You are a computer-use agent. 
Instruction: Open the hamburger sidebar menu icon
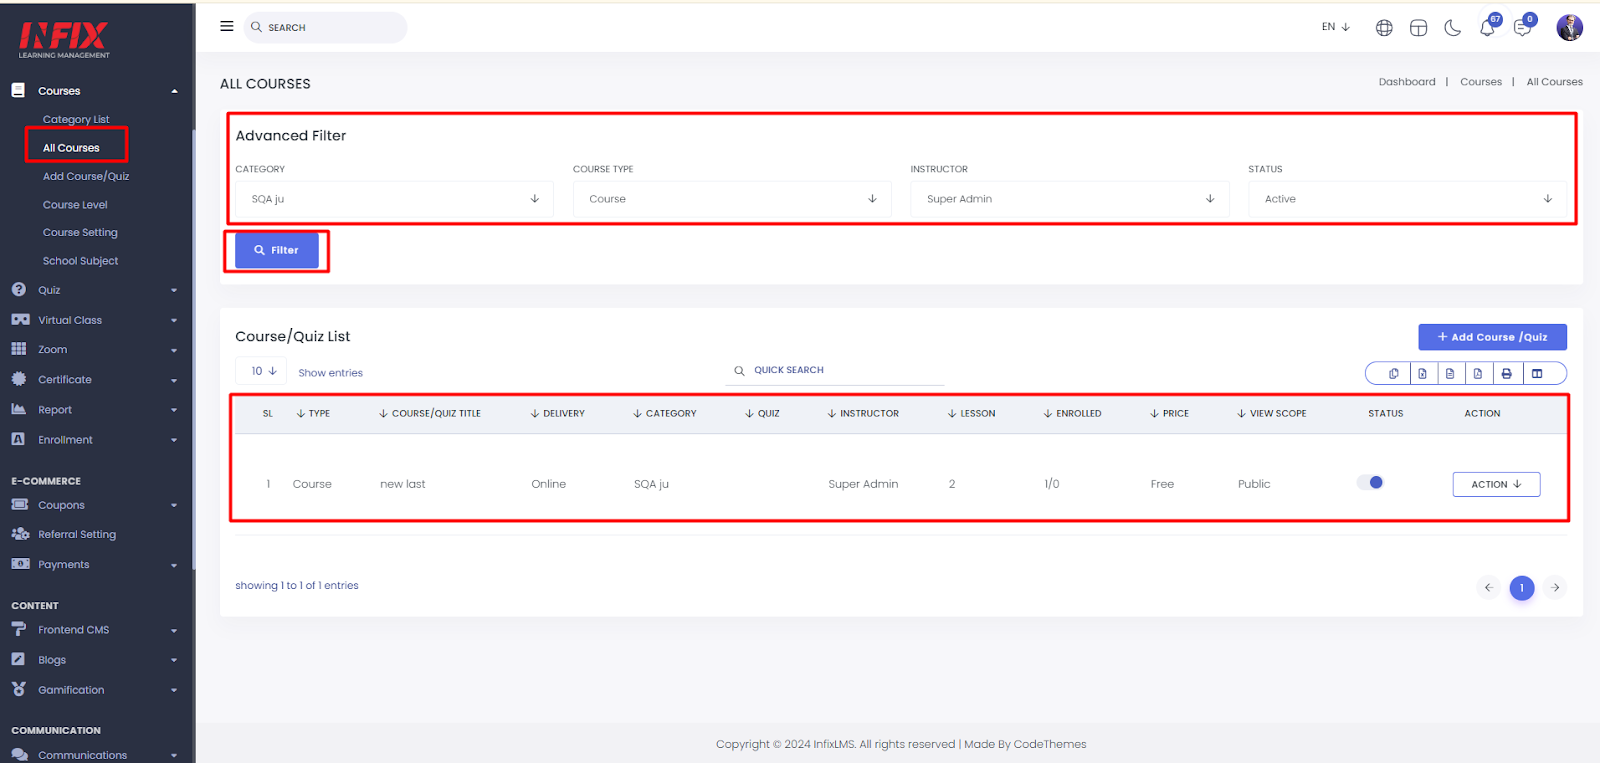pos(227,26)
